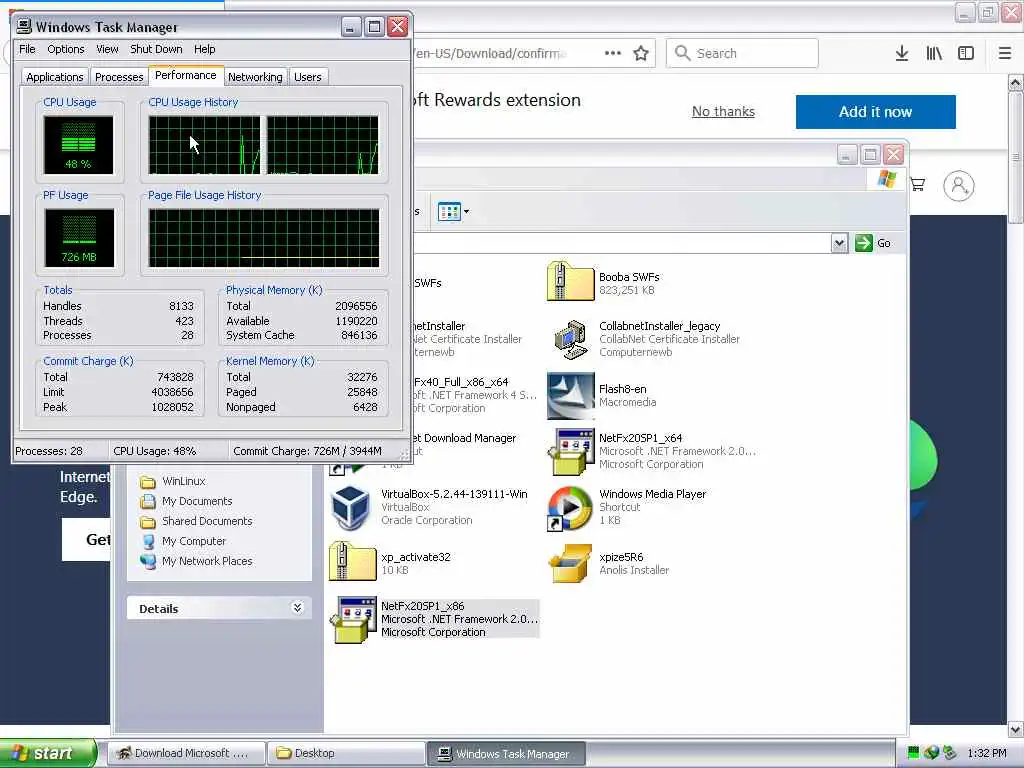Click the account sign-in person icon

(x=958, y=186)
